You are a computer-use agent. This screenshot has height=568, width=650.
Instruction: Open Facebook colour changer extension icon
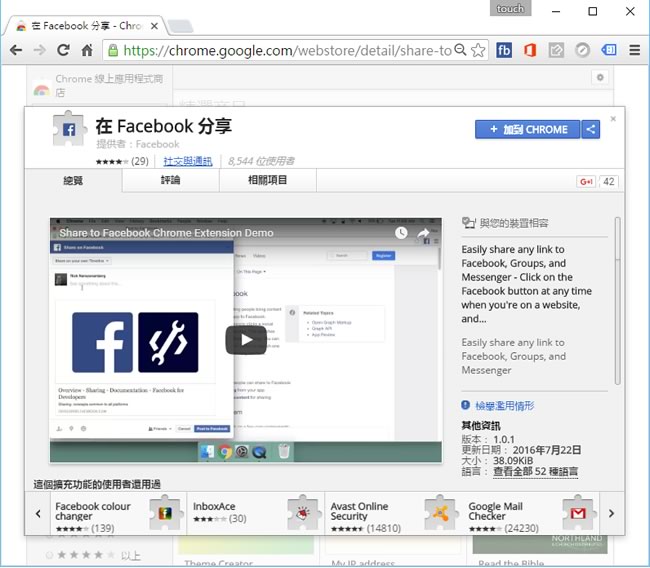click(165, 513)
